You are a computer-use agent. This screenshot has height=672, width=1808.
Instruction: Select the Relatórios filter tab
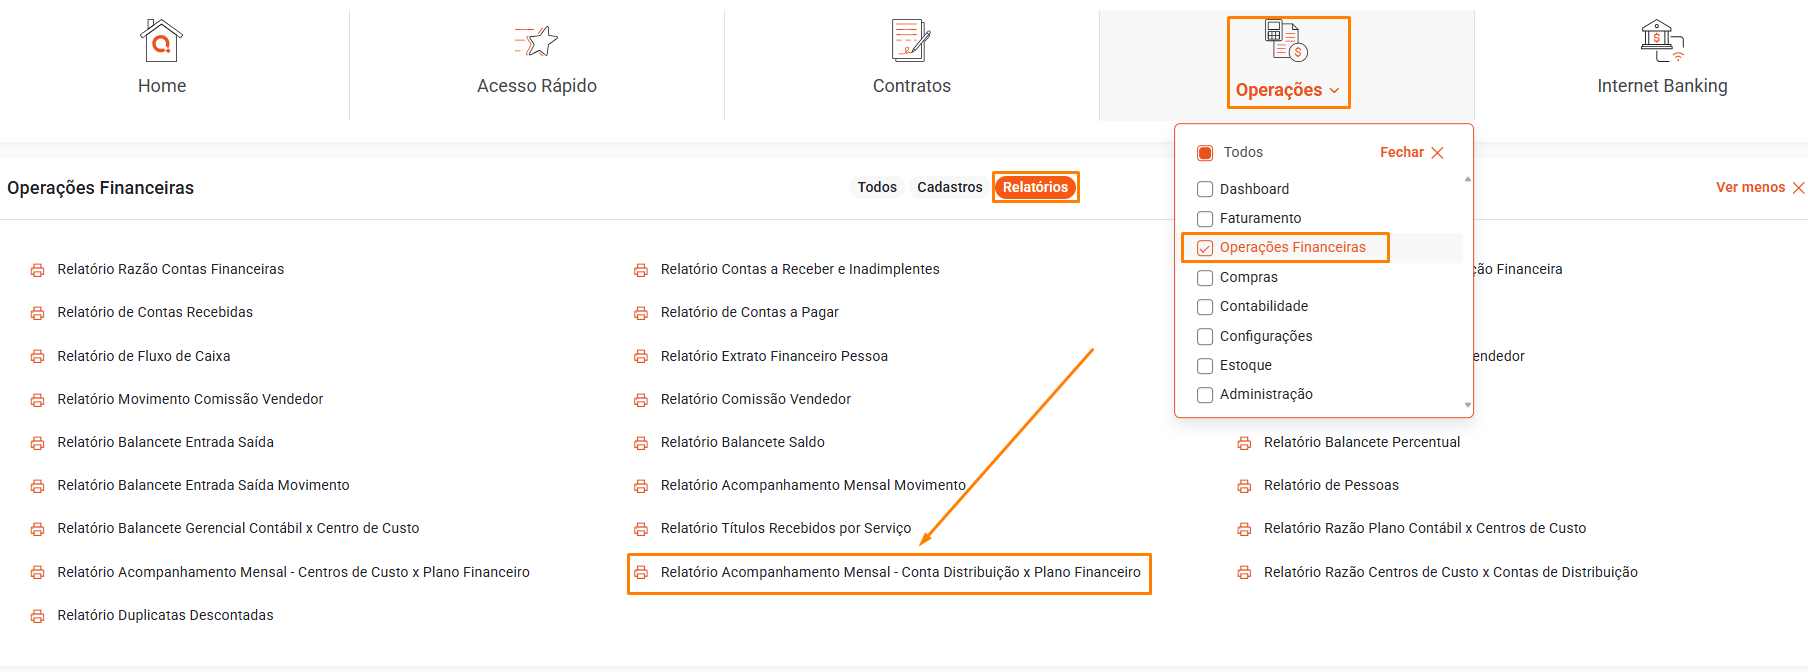coord(1035,187)
